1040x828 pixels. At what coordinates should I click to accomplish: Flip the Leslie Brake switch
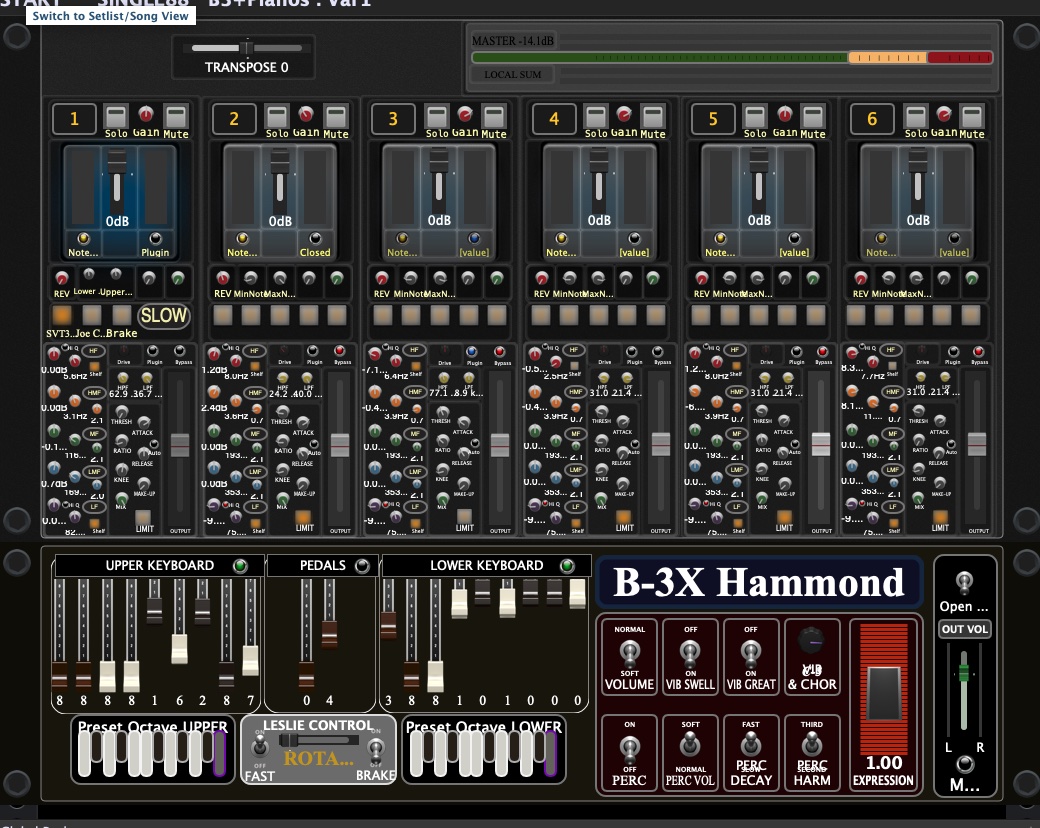coord(376,749)
